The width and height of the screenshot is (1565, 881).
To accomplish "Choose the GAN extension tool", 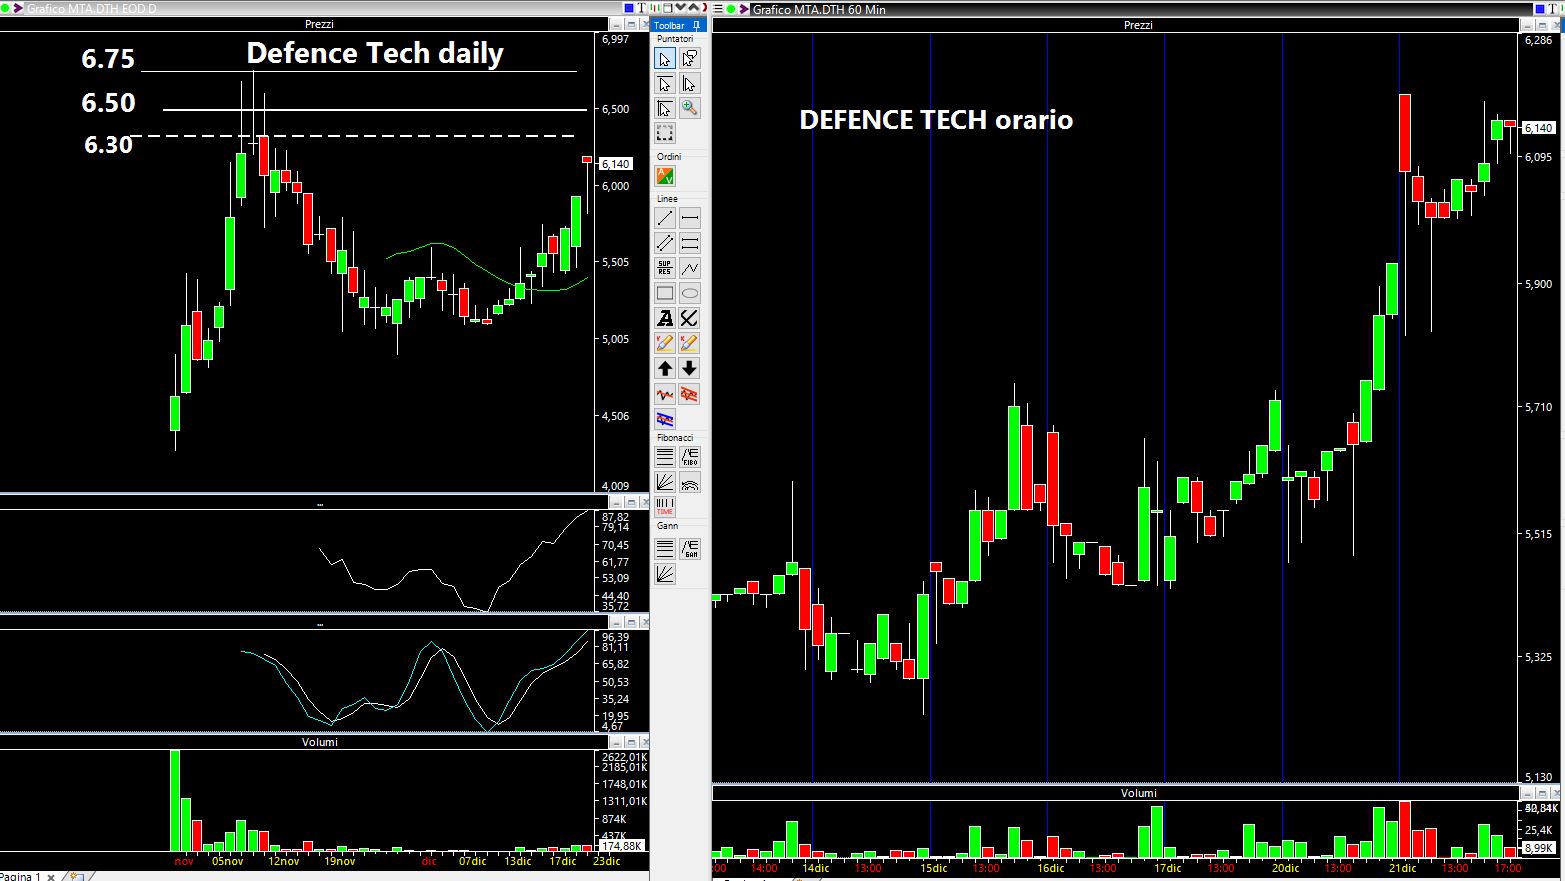I will [x=690, y=548].
